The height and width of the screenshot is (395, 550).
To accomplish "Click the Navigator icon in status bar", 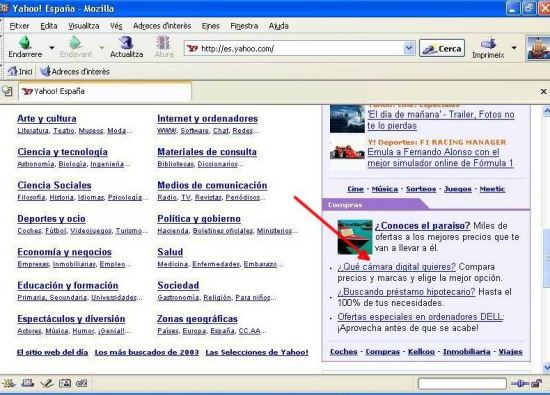I will tap(8, 383).
